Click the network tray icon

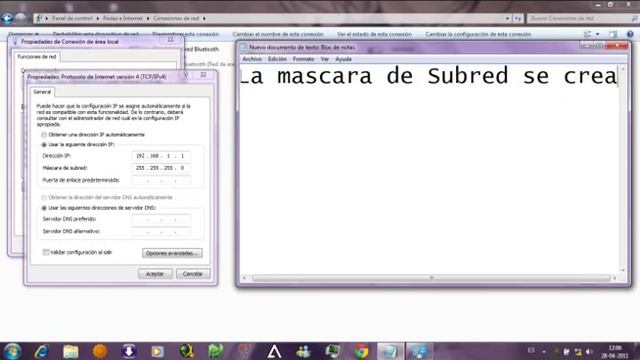[578, 351]
